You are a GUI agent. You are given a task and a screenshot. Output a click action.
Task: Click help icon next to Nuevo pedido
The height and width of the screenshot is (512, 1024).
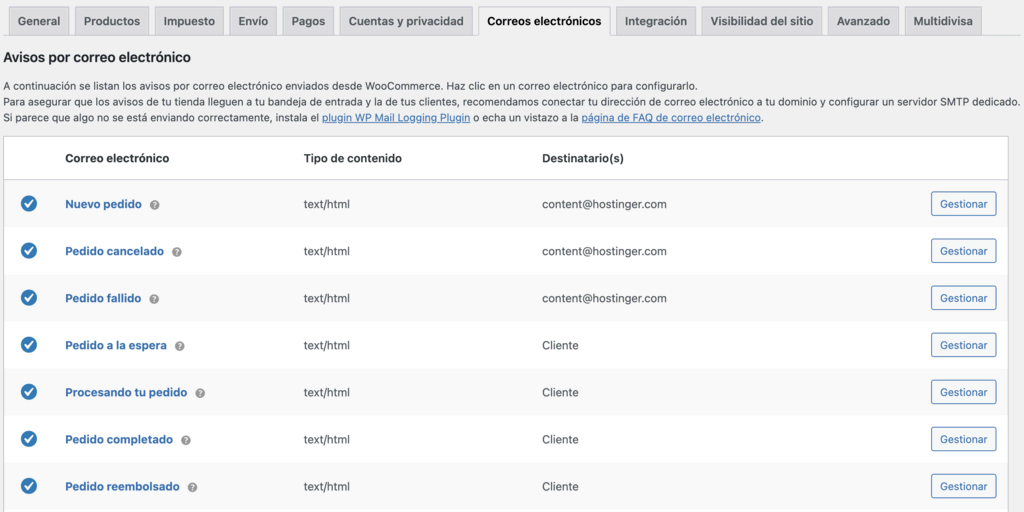point(155,205)
